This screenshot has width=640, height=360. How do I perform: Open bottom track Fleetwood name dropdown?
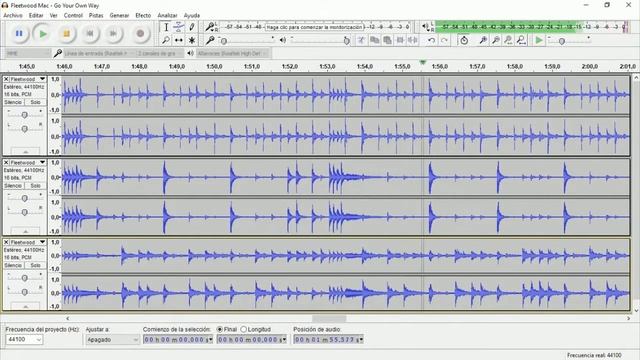pyautogui.click(x=27, y=242)
